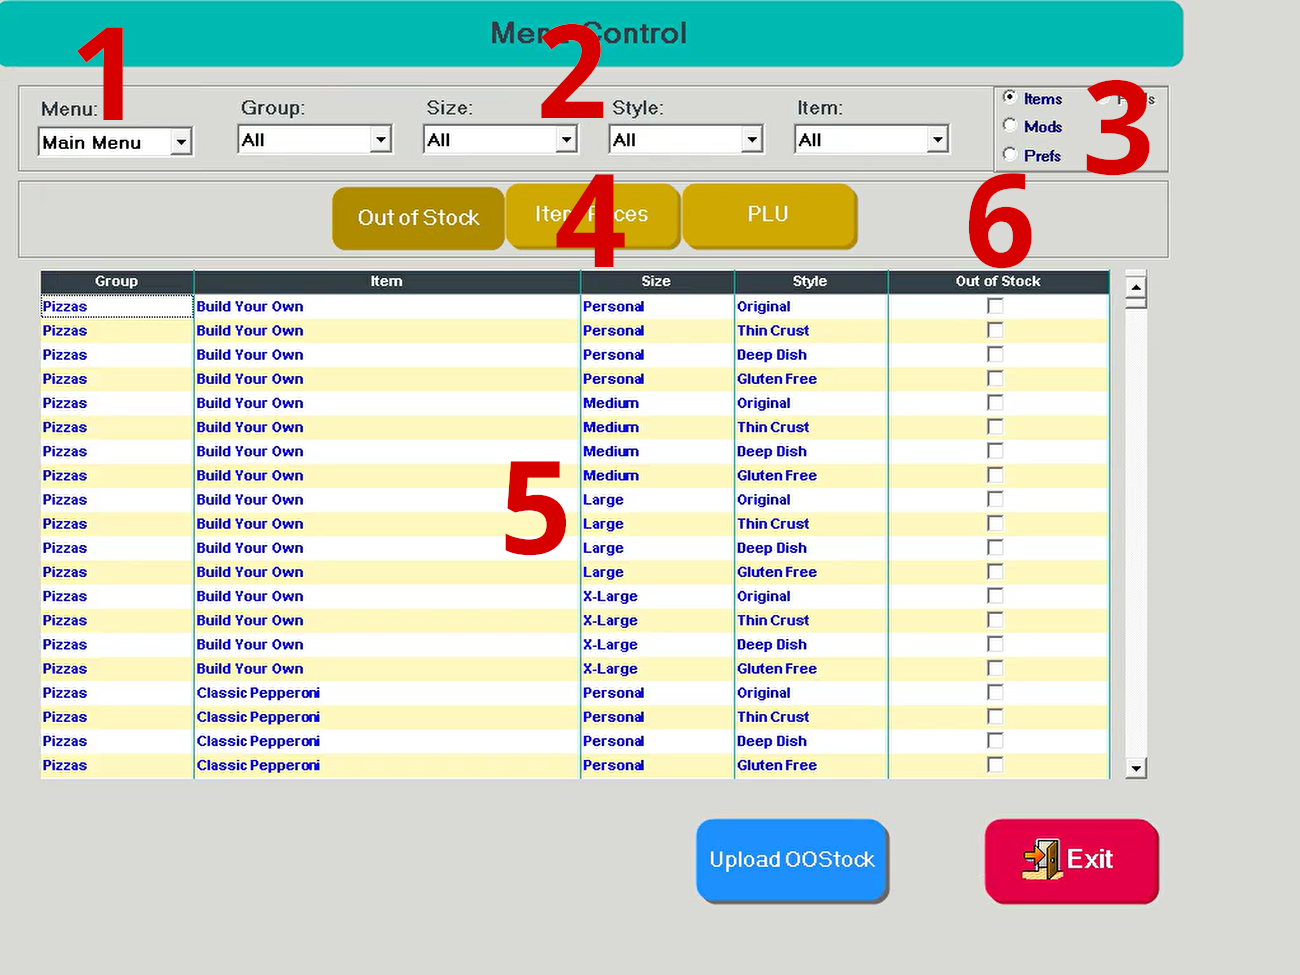Check Out of Stock for Build Your Own X-Large Gluten Free
1300x975 pixels.
tap(995, 668)
